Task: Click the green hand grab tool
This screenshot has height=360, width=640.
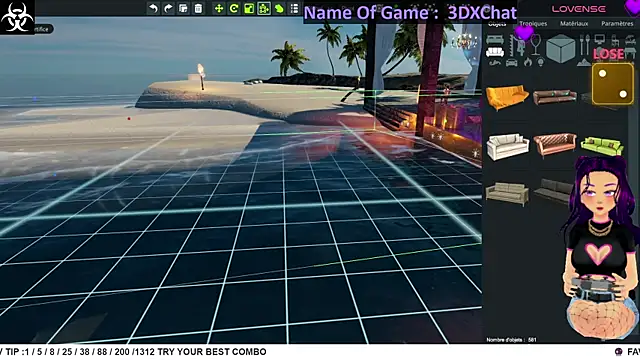Action: (279, 8)
